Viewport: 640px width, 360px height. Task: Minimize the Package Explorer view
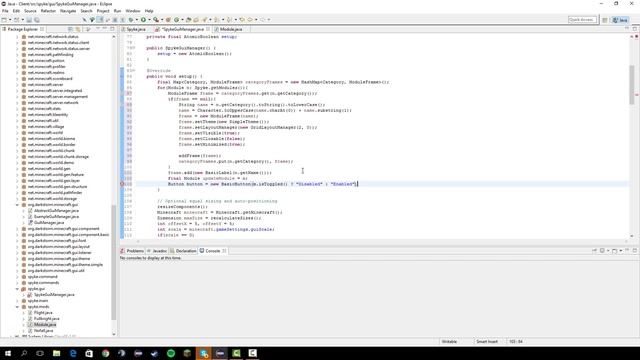105,29
